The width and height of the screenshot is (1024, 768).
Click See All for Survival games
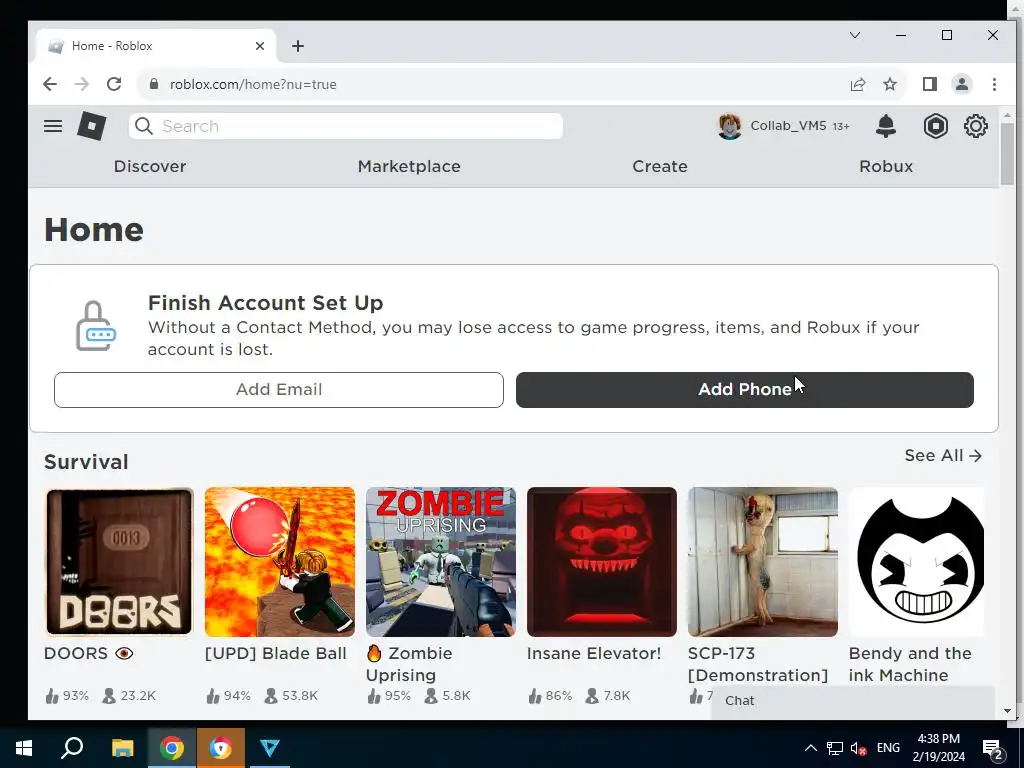click(943, 455)
